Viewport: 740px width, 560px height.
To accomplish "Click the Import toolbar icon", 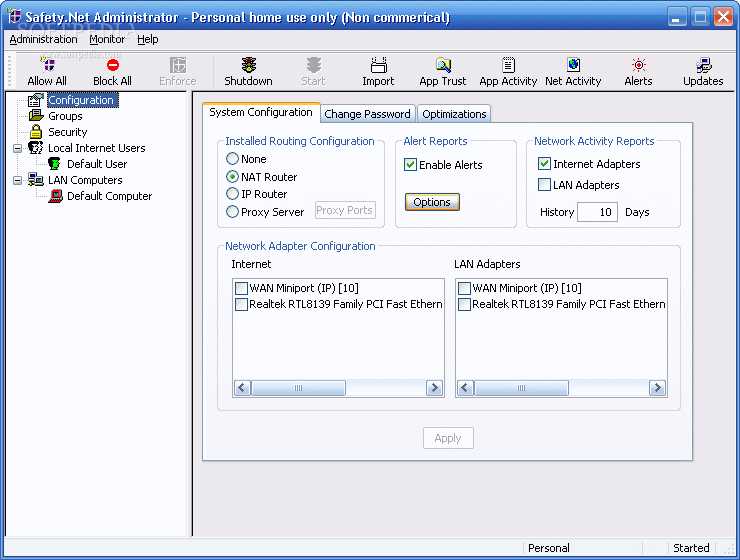I will [378, 65].
